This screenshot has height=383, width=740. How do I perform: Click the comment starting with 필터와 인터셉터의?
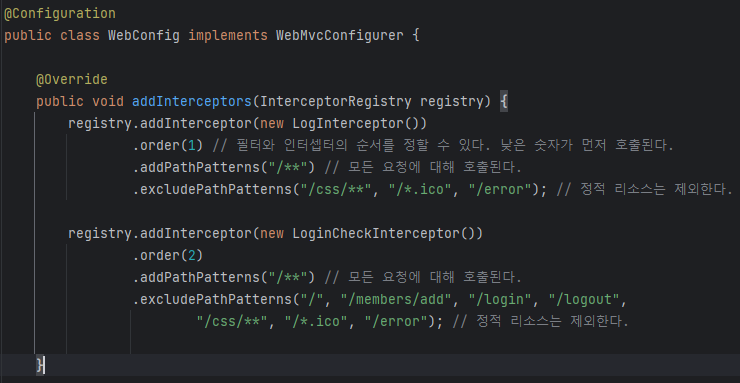tap(443, 146)
